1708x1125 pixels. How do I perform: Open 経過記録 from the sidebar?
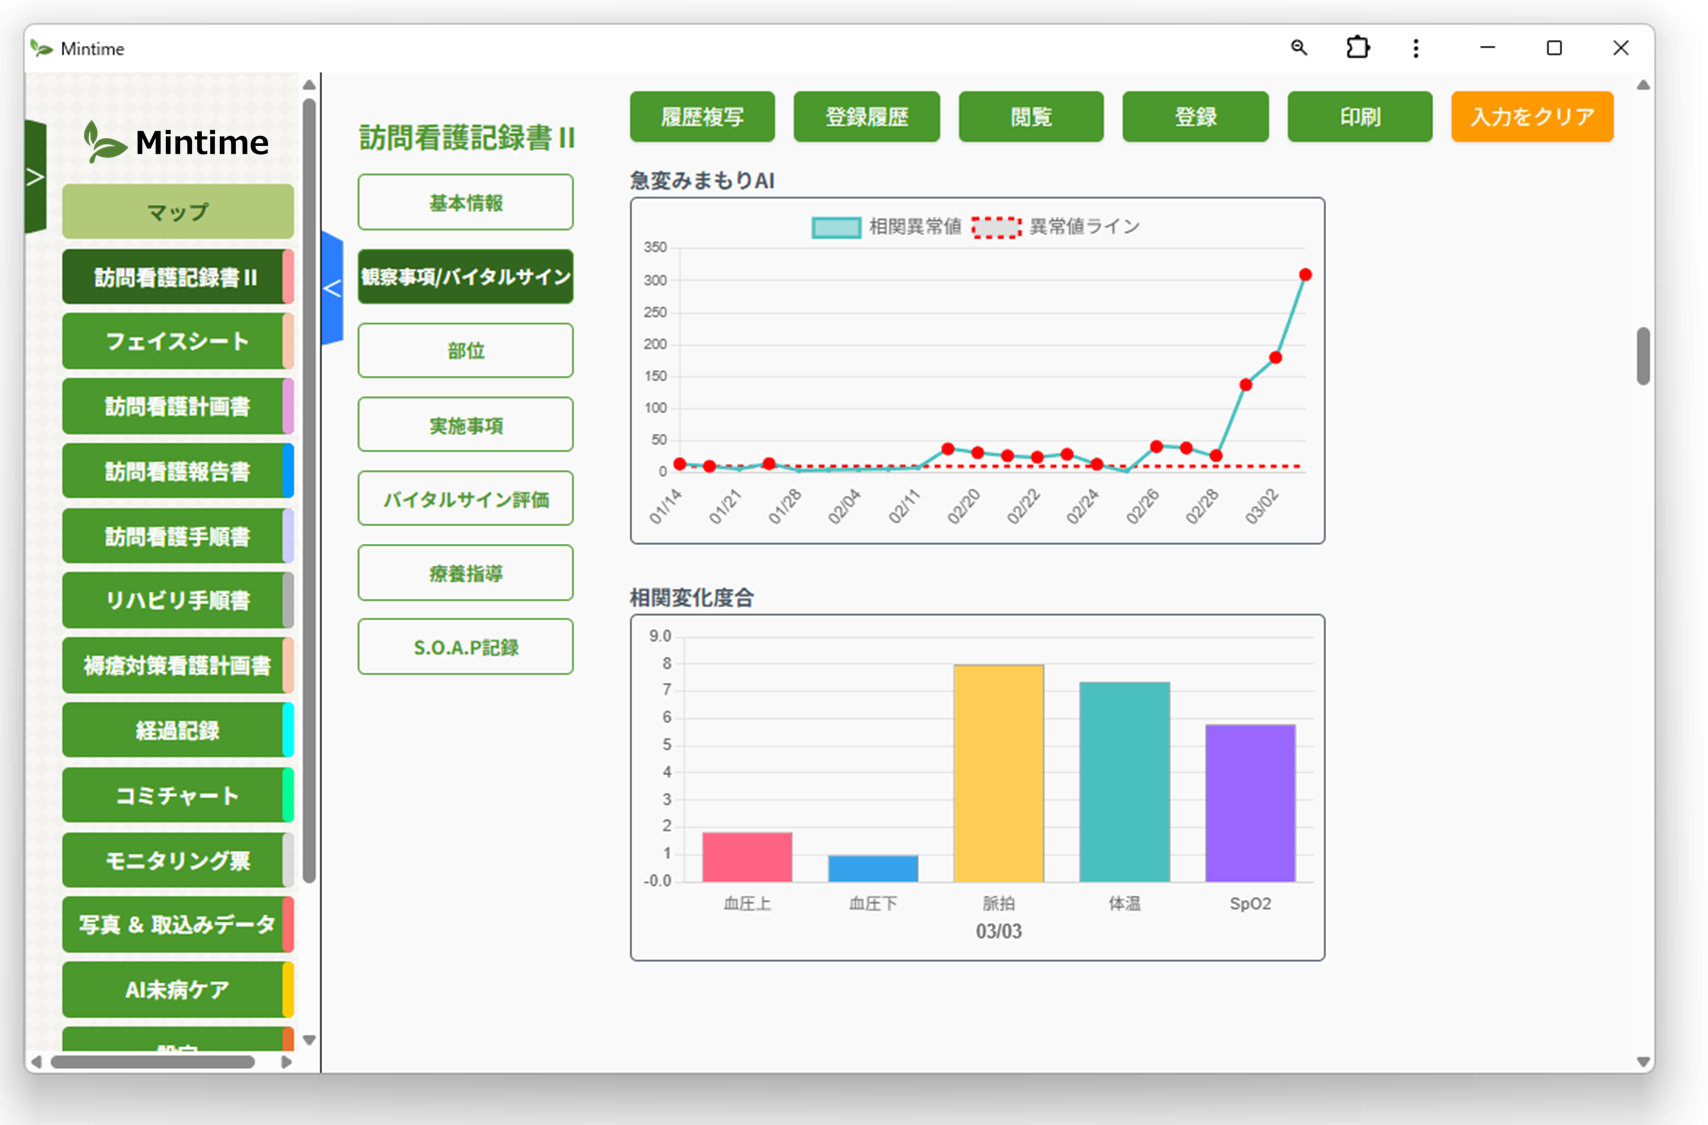pyautogui.click(x=177, y=730)
